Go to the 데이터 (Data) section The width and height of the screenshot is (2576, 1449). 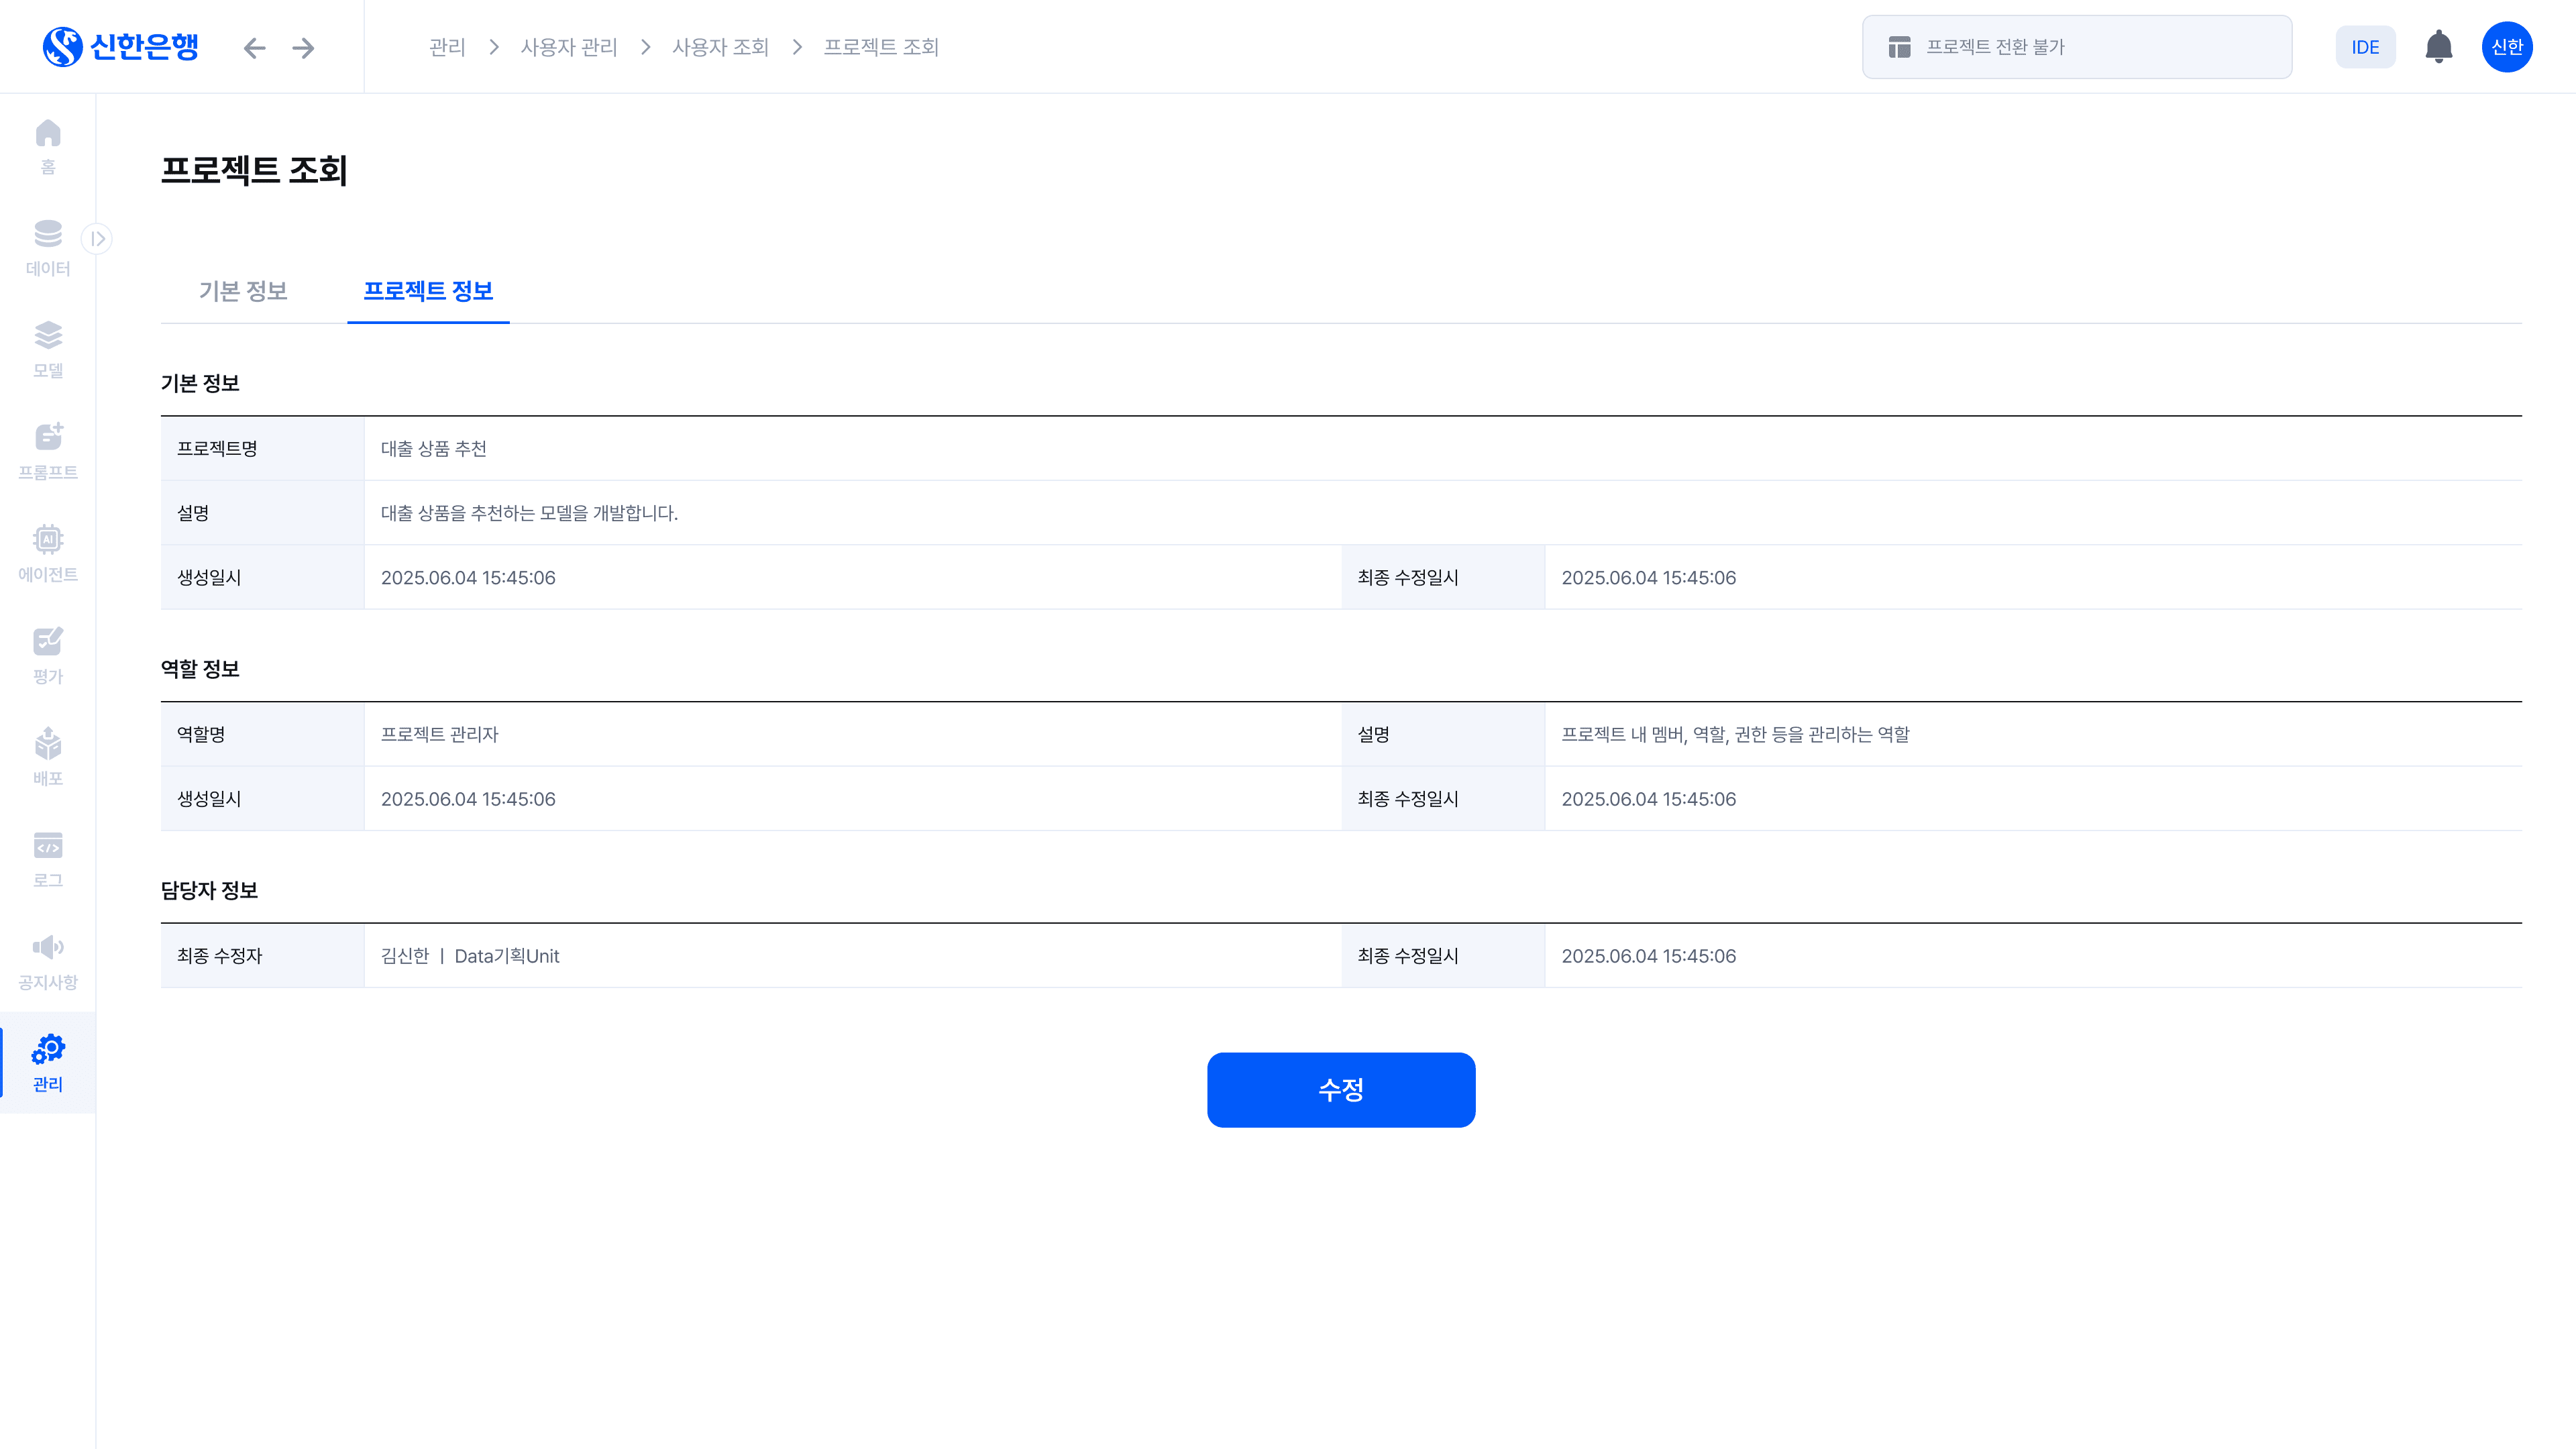click(47, 247)
